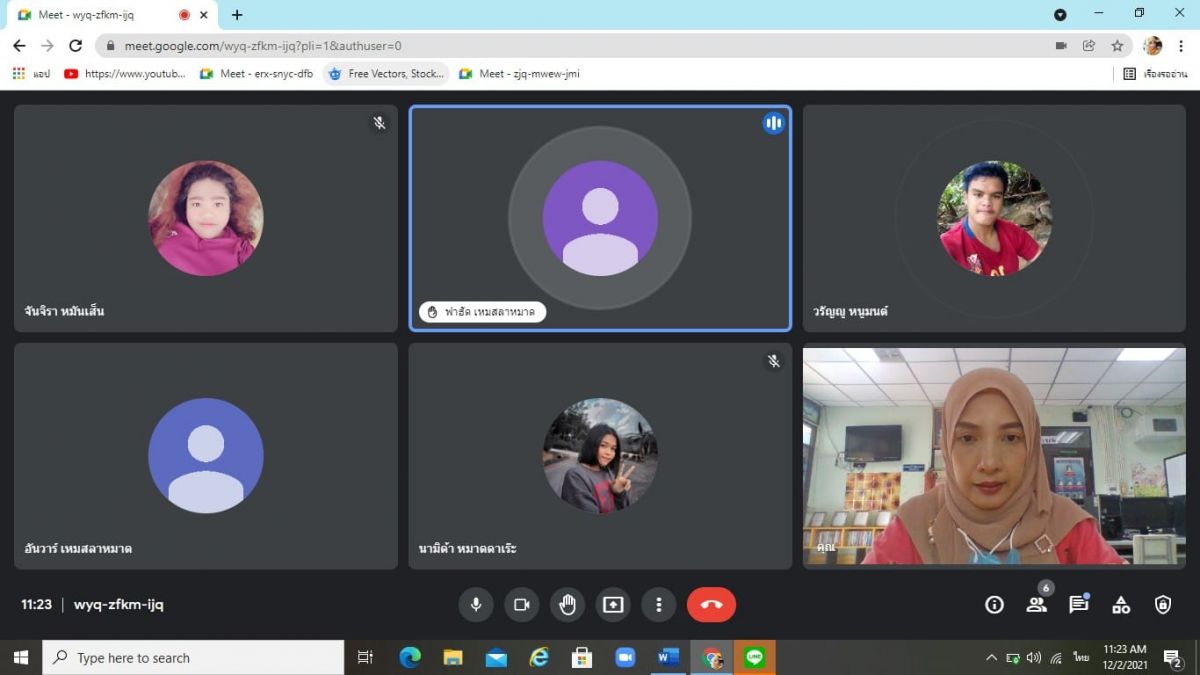Open the tab search dropdown arrow
1200x675 pixels.
[x=1060, y=15]
